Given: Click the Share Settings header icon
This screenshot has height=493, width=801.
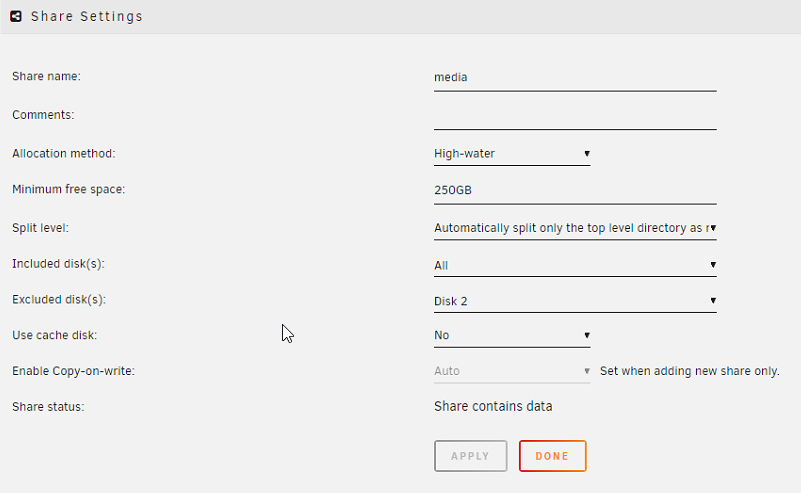Looking at the screenshot, I should 16,16.
